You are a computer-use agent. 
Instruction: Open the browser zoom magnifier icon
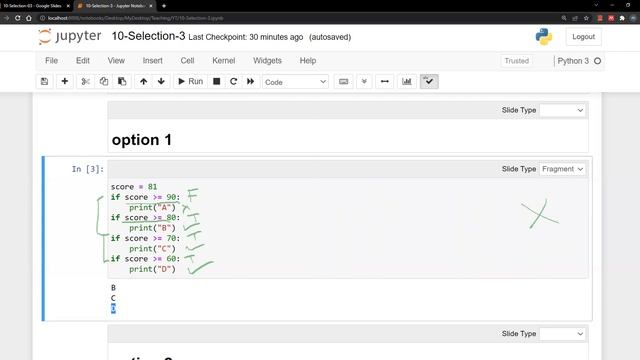pyautogui.click(x=564, y=18)
